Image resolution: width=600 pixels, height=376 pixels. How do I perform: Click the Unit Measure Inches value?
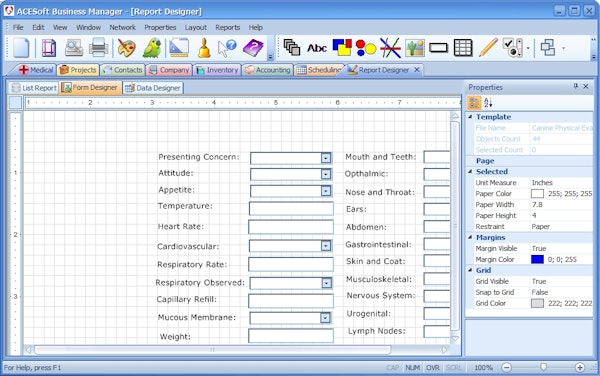coord(542,182)
